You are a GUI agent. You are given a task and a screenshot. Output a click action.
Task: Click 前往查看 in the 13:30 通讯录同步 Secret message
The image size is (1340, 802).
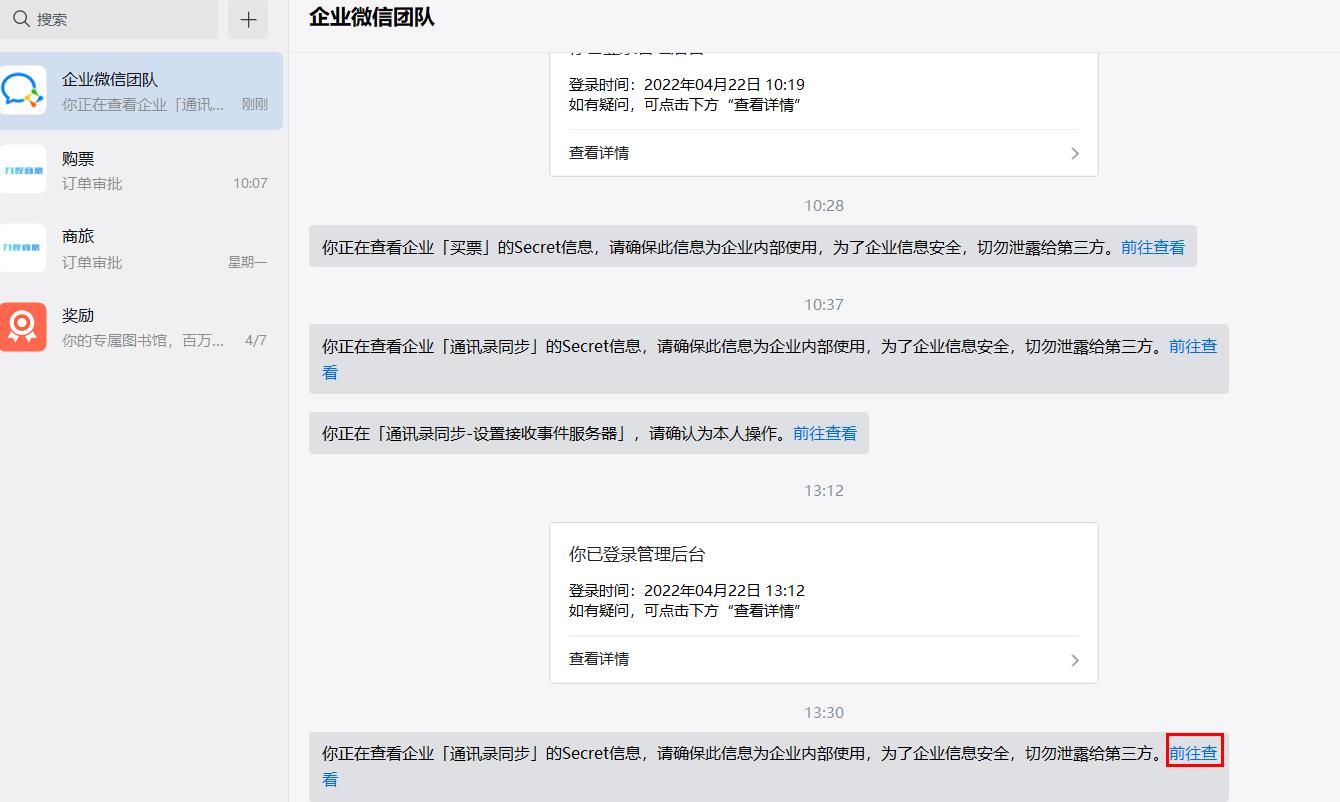tap(1194, 753)
